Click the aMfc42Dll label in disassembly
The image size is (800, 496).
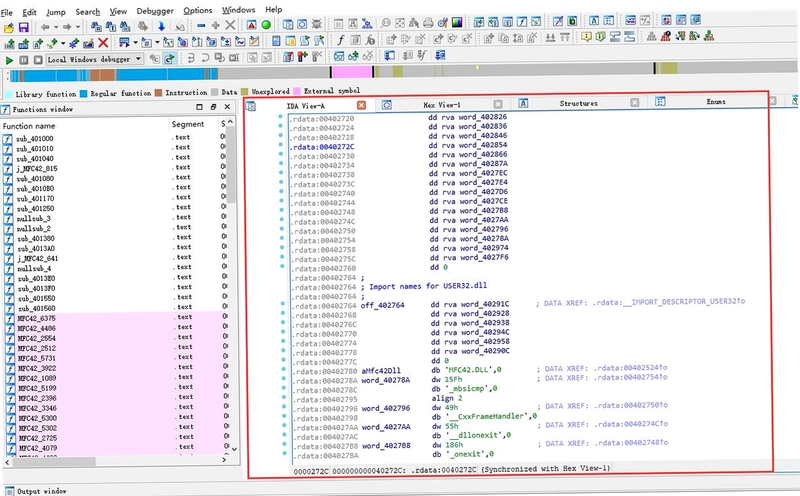381,370
